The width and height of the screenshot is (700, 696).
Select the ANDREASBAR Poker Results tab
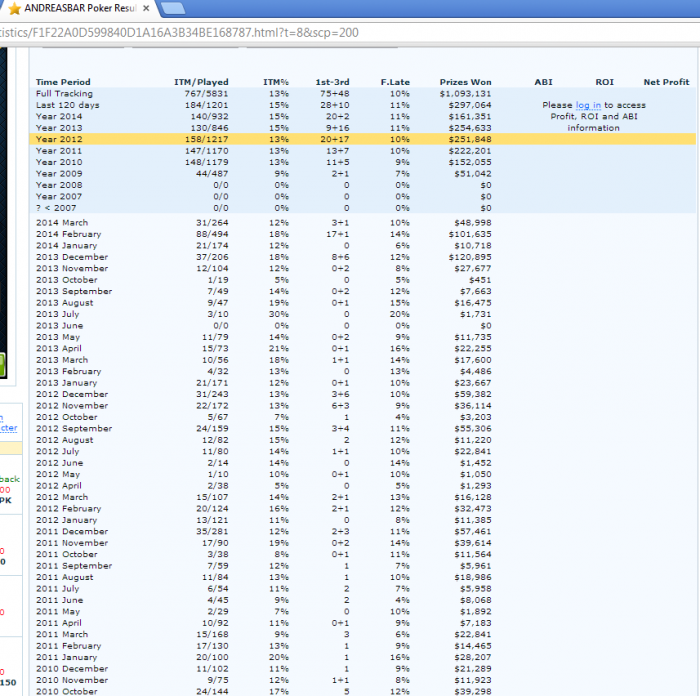coord(78,8)
